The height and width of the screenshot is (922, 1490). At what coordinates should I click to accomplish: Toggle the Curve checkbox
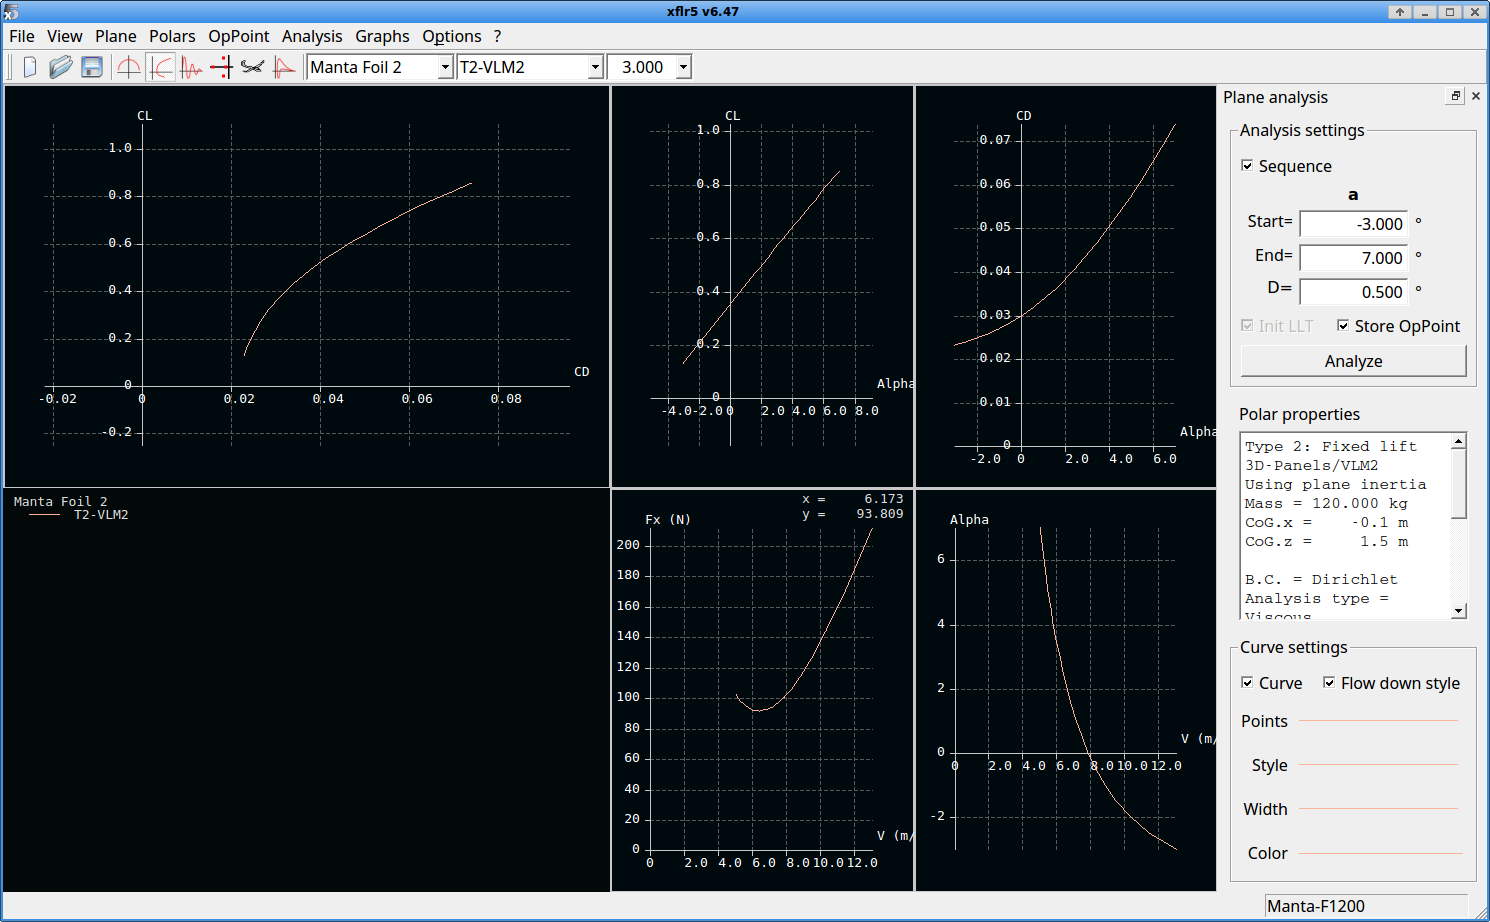(1247, 683)
